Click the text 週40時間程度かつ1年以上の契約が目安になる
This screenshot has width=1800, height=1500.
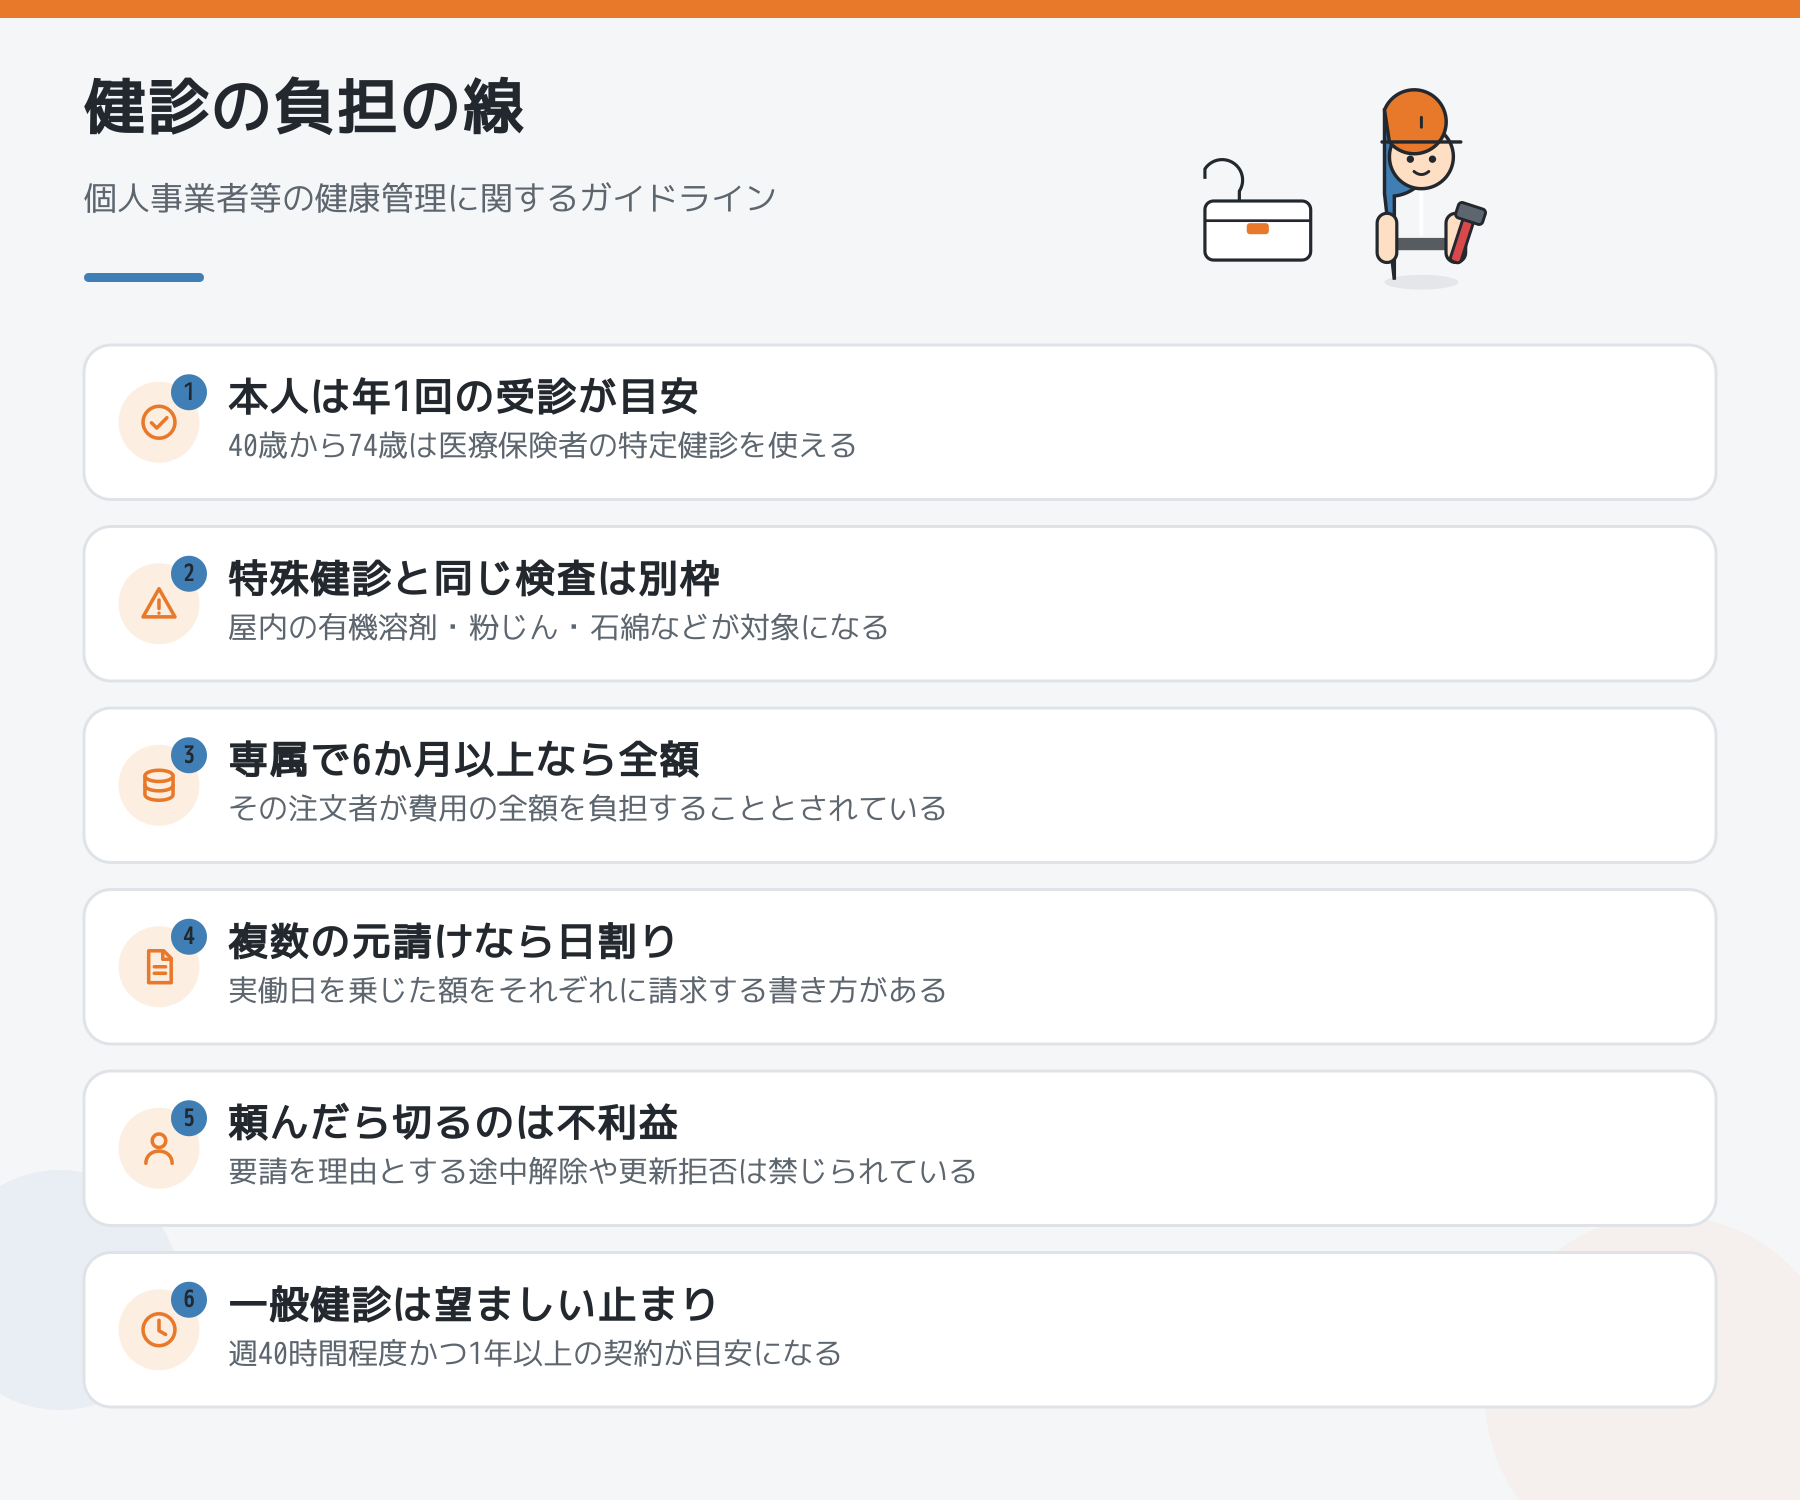point(535,1354)
